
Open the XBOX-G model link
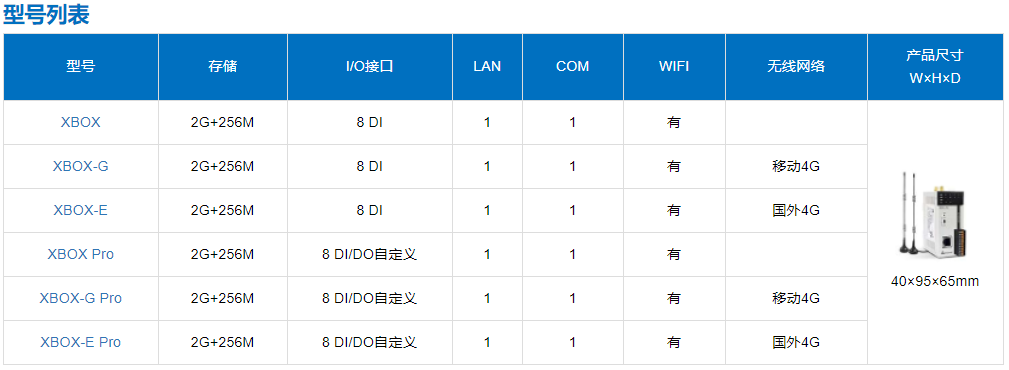coord(80,166)
